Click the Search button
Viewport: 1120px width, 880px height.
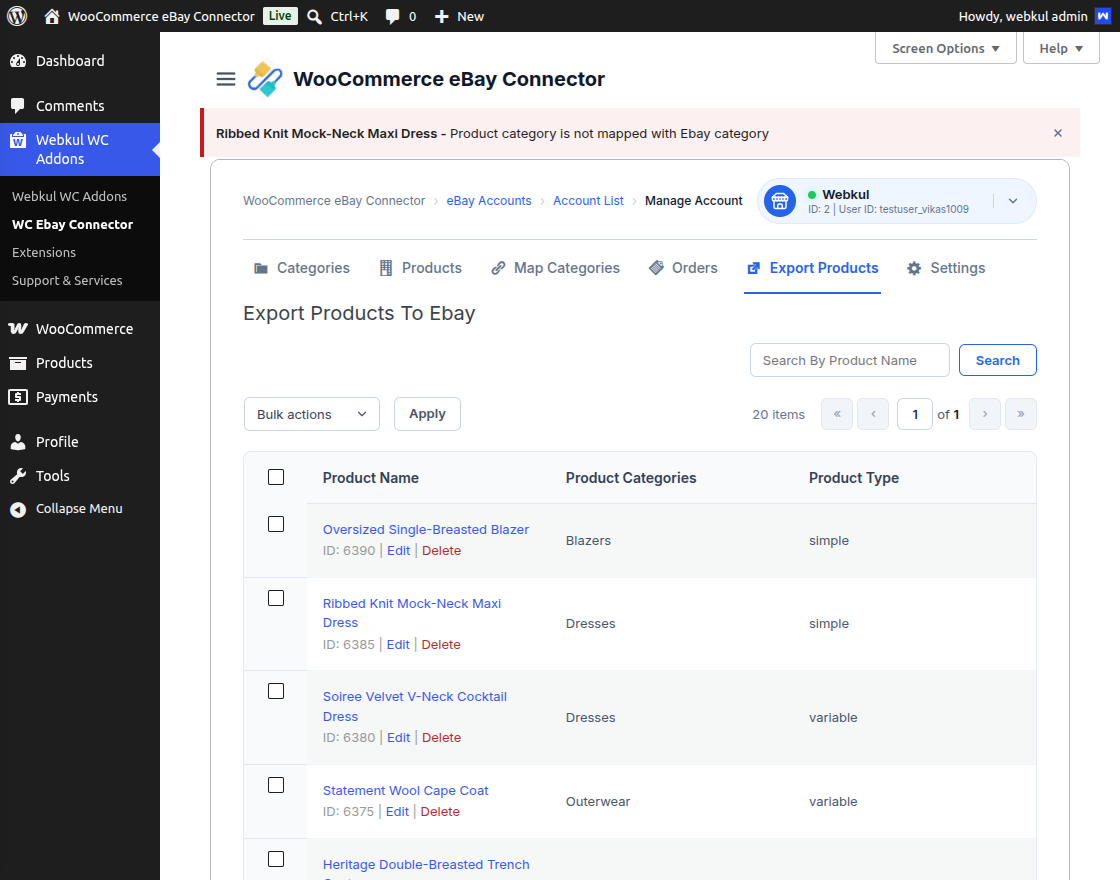point(997,360)
